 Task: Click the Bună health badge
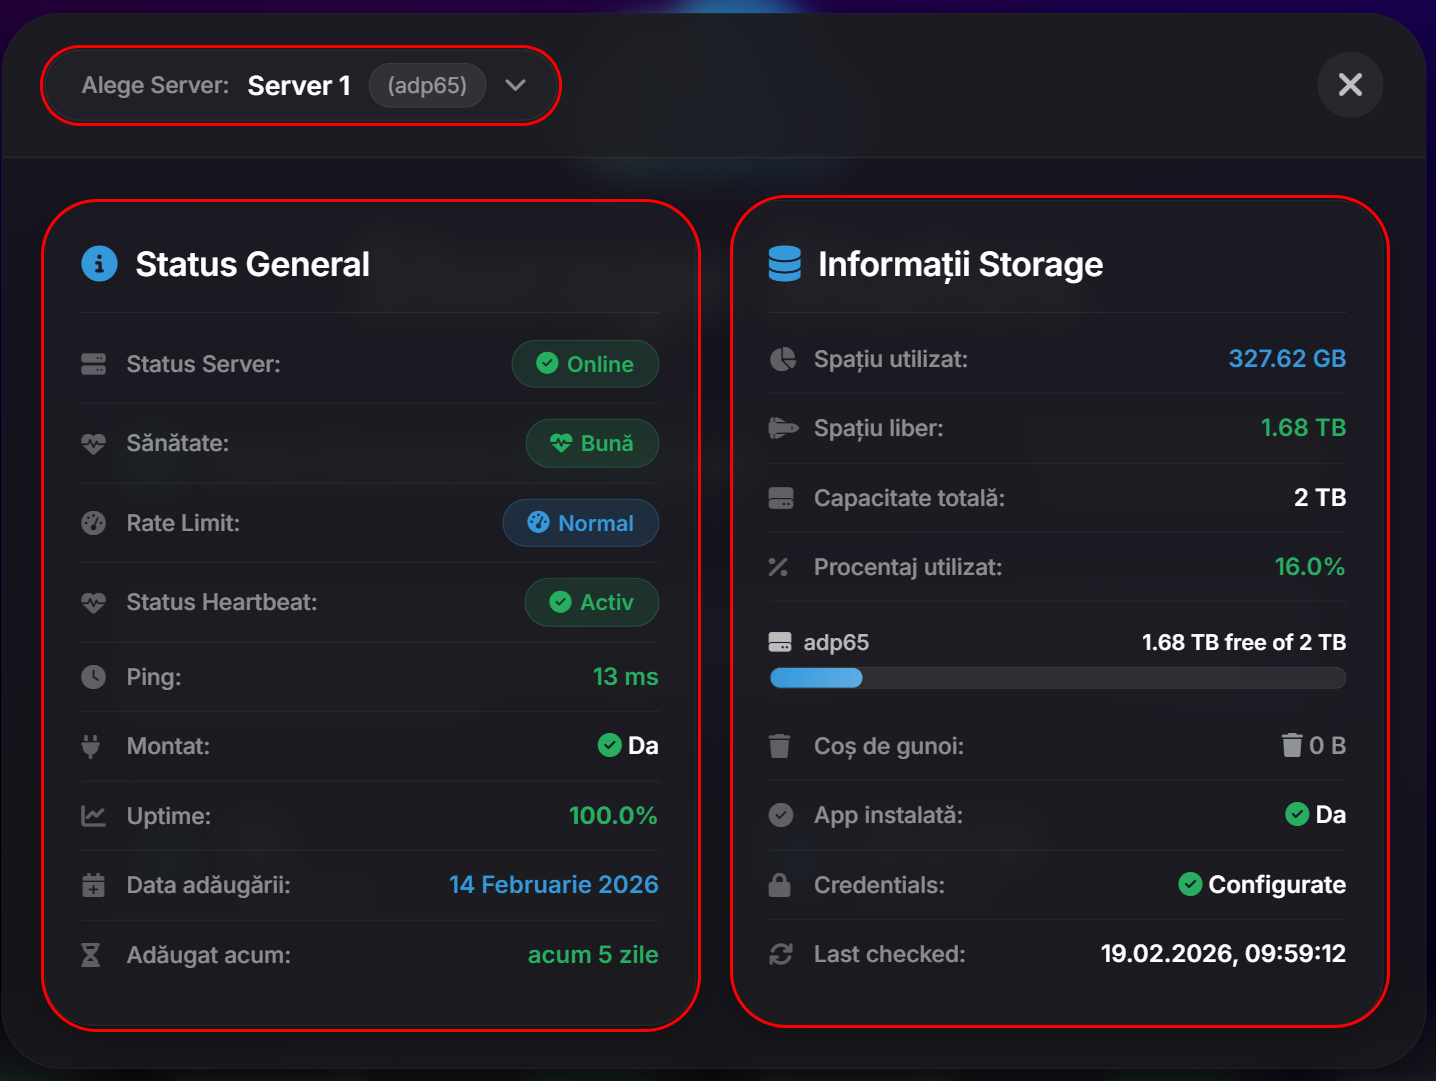592,443
